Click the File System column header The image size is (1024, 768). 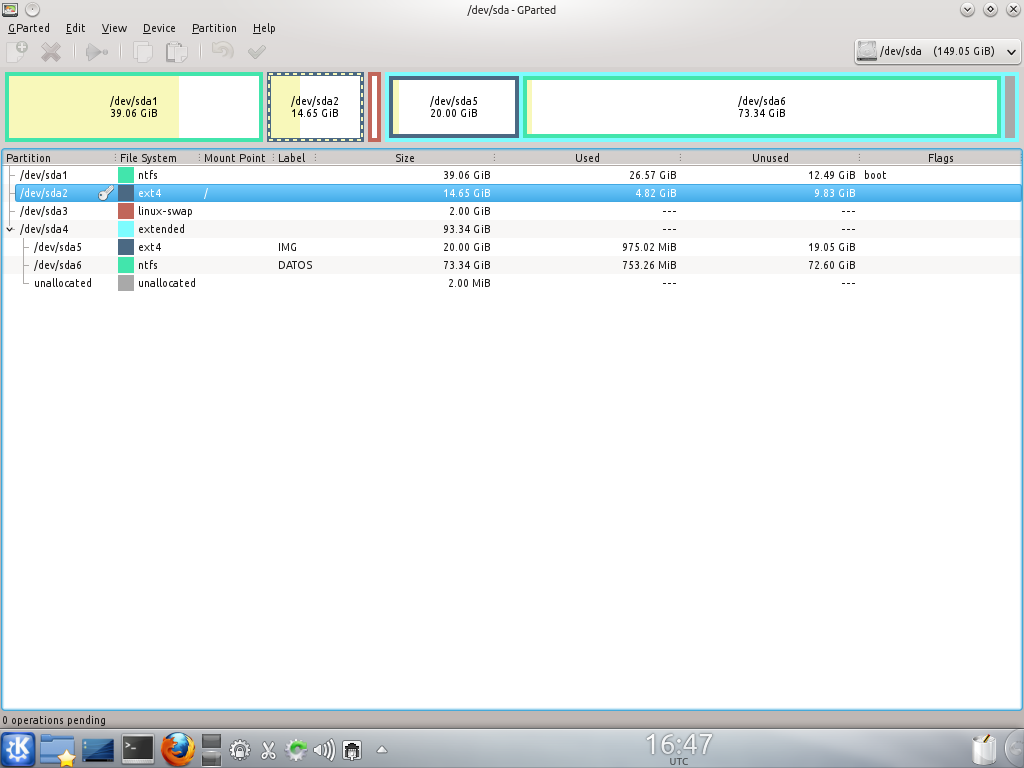point(148,158)
